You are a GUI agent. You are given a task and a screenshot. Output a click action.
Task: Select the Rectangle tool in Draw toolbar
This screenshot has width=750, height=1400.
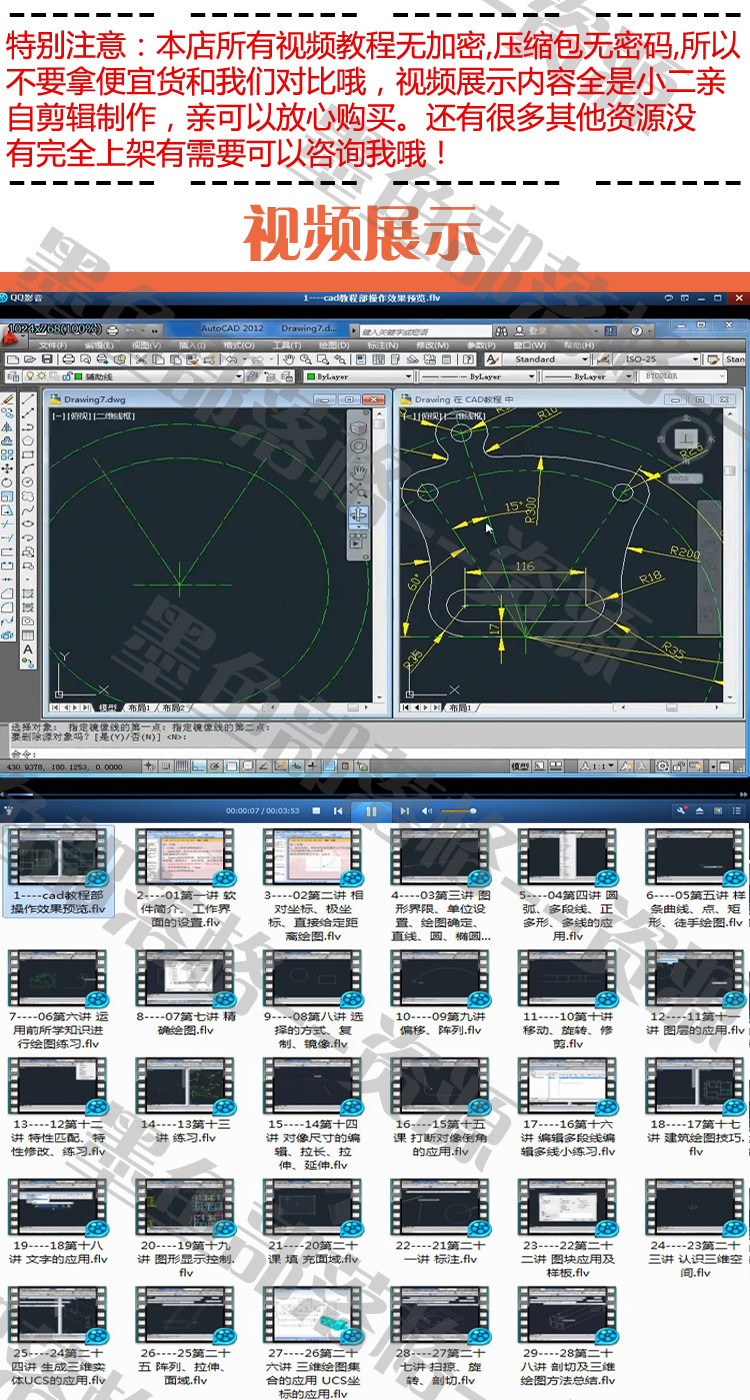(x=28, y=455)
